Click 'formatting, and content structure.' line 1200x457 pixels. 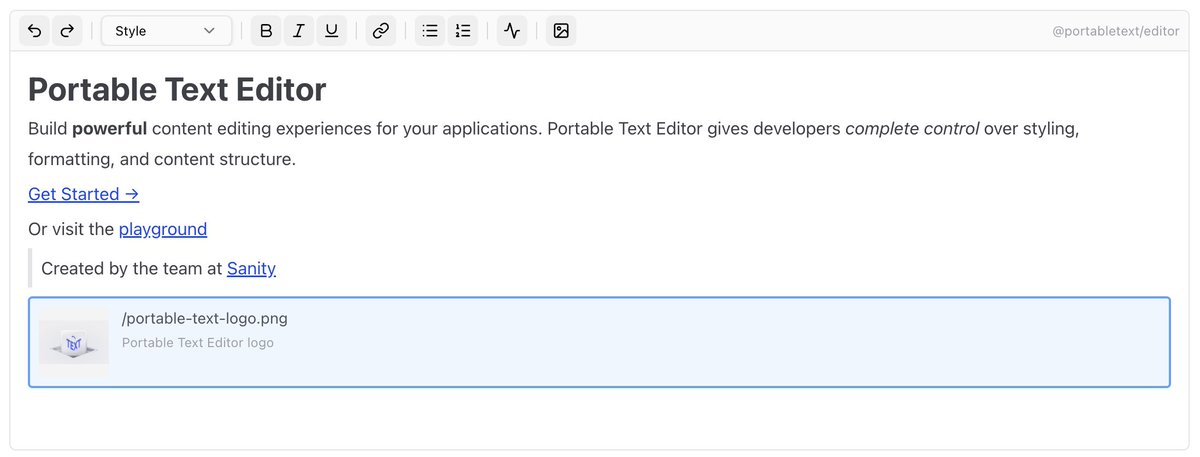(162, 159)
